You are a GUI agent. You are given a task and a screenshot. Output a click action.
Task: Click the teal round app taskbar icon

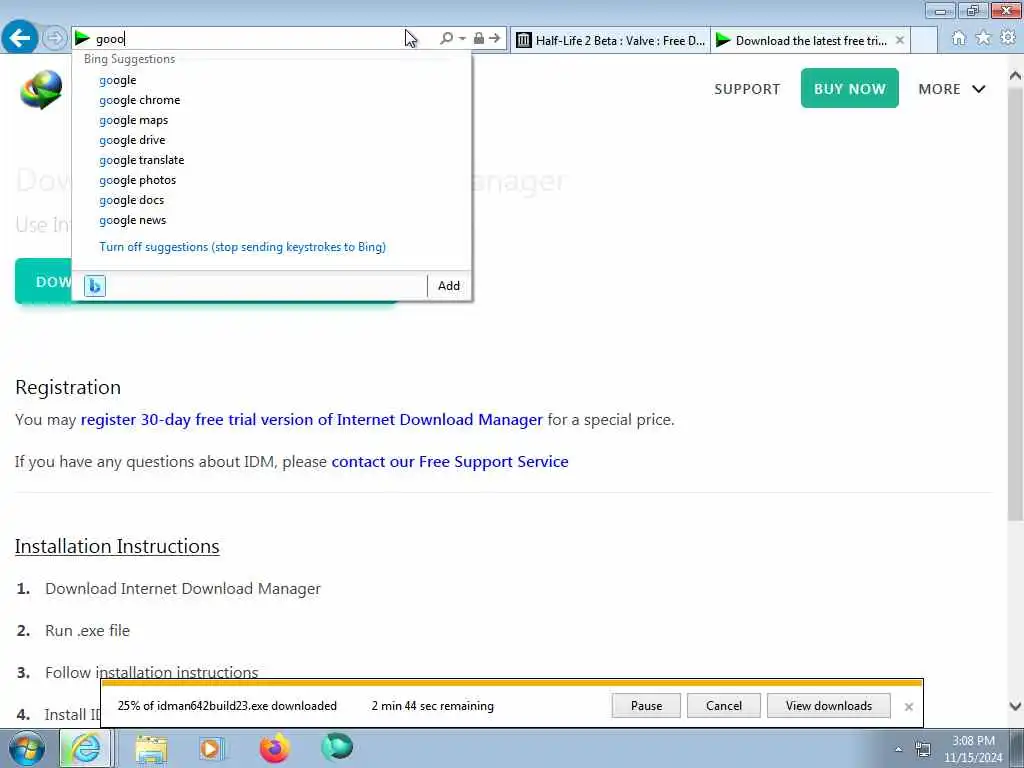(337, 747)
